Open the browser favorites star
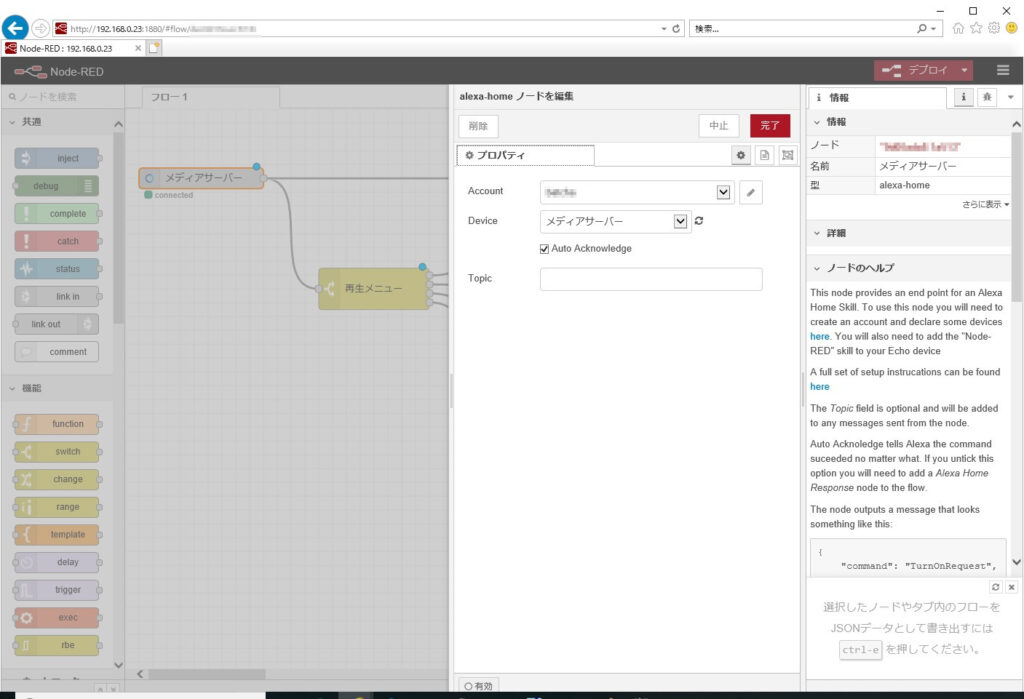 (976, 28)
